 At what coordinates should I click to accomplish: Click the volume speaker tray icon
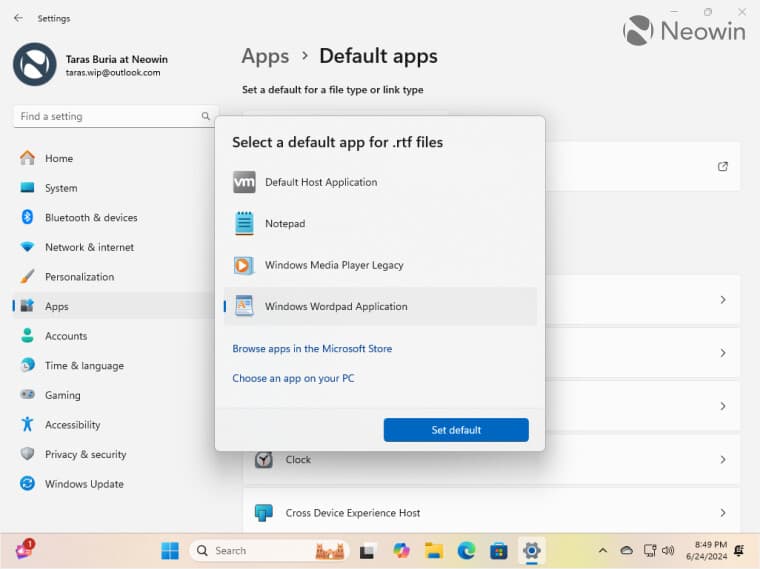(668, 551)
